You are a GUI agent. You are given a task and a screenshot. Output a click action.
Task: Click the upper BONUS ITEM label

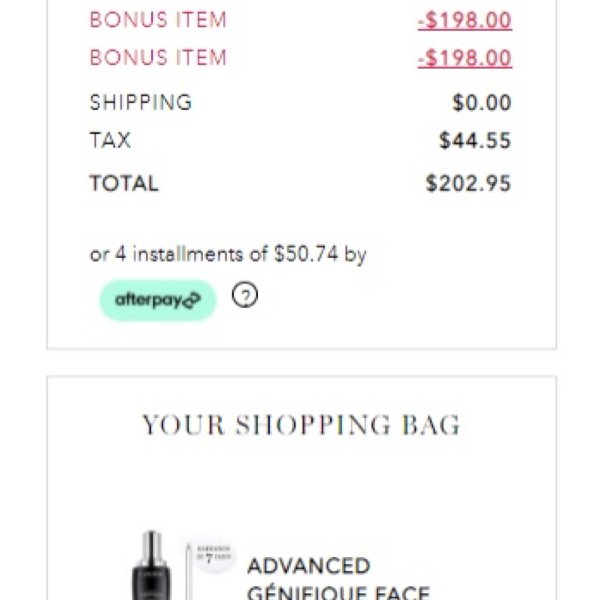tap(158, 20)
